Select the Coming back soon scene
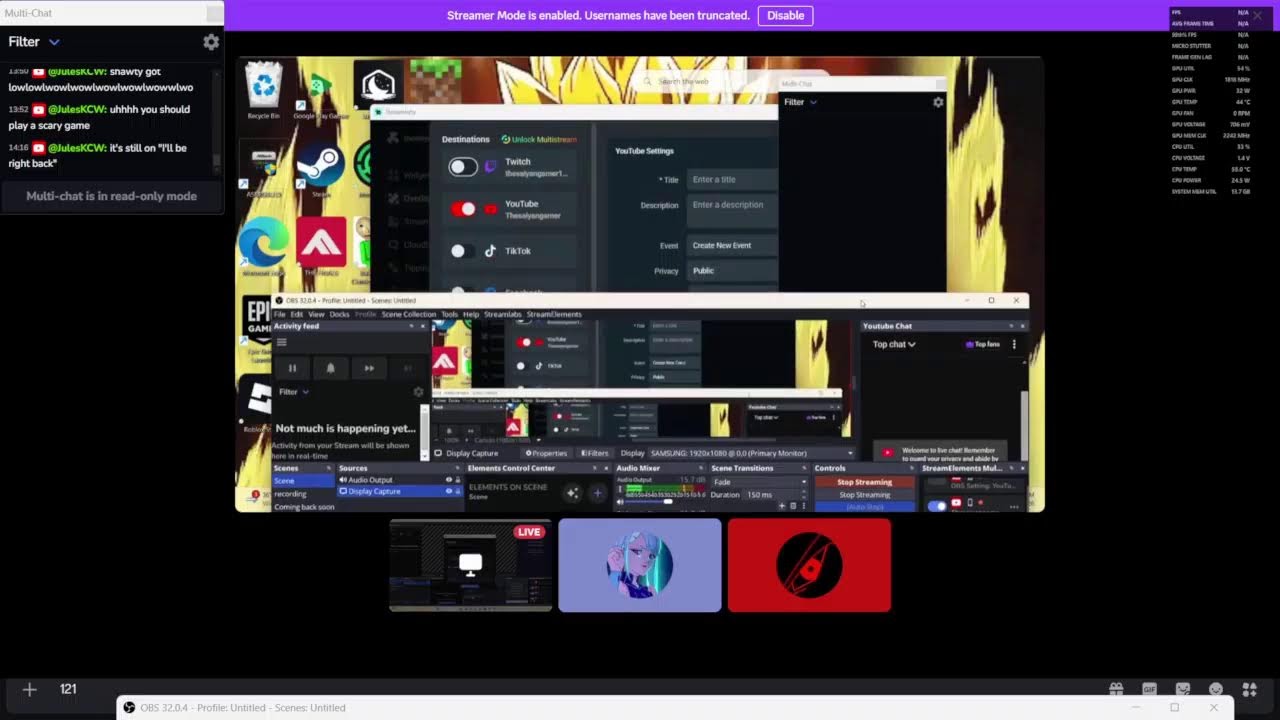The width and height of the screenshot is (1280, 720). 303,507
